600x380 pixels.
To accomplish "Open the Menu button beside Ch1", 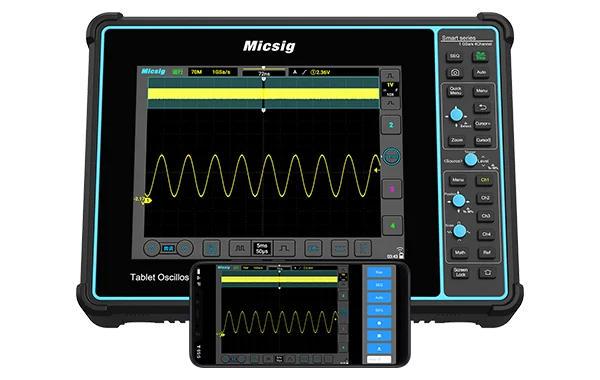I will [x=458, y=180].
